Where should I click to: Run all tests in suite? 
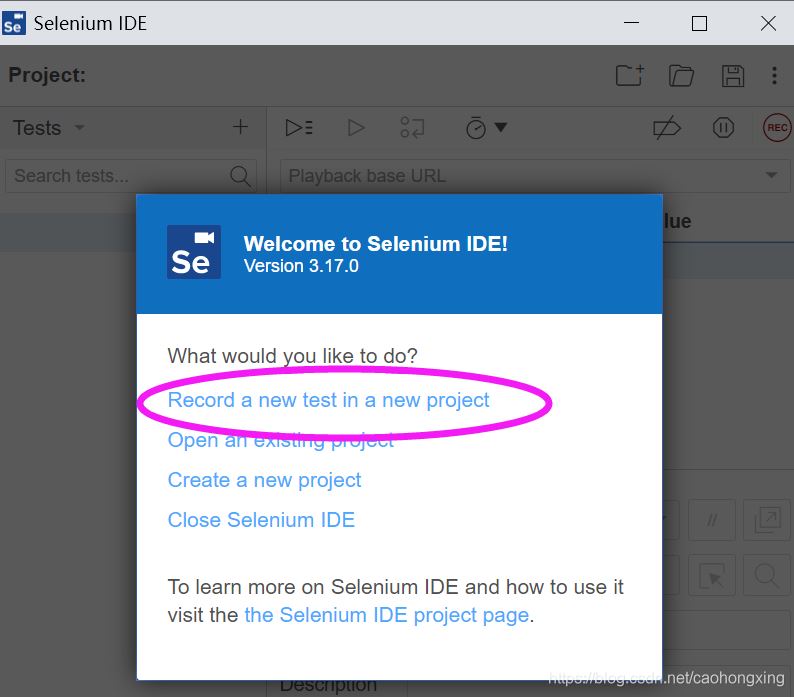tap(299, 128)
